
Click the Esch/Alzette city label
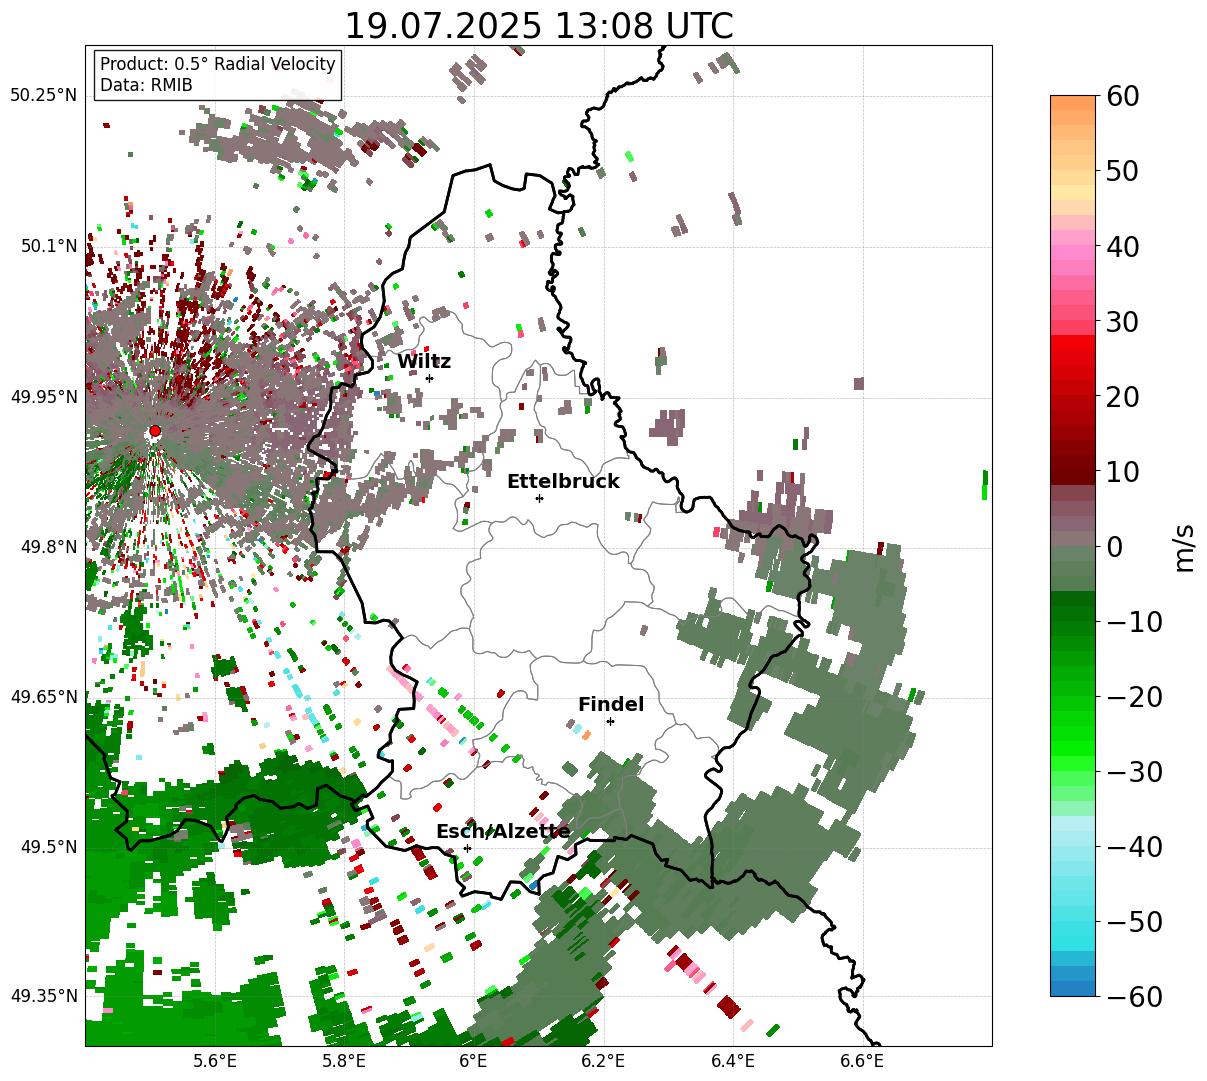(x=503, y=832)
